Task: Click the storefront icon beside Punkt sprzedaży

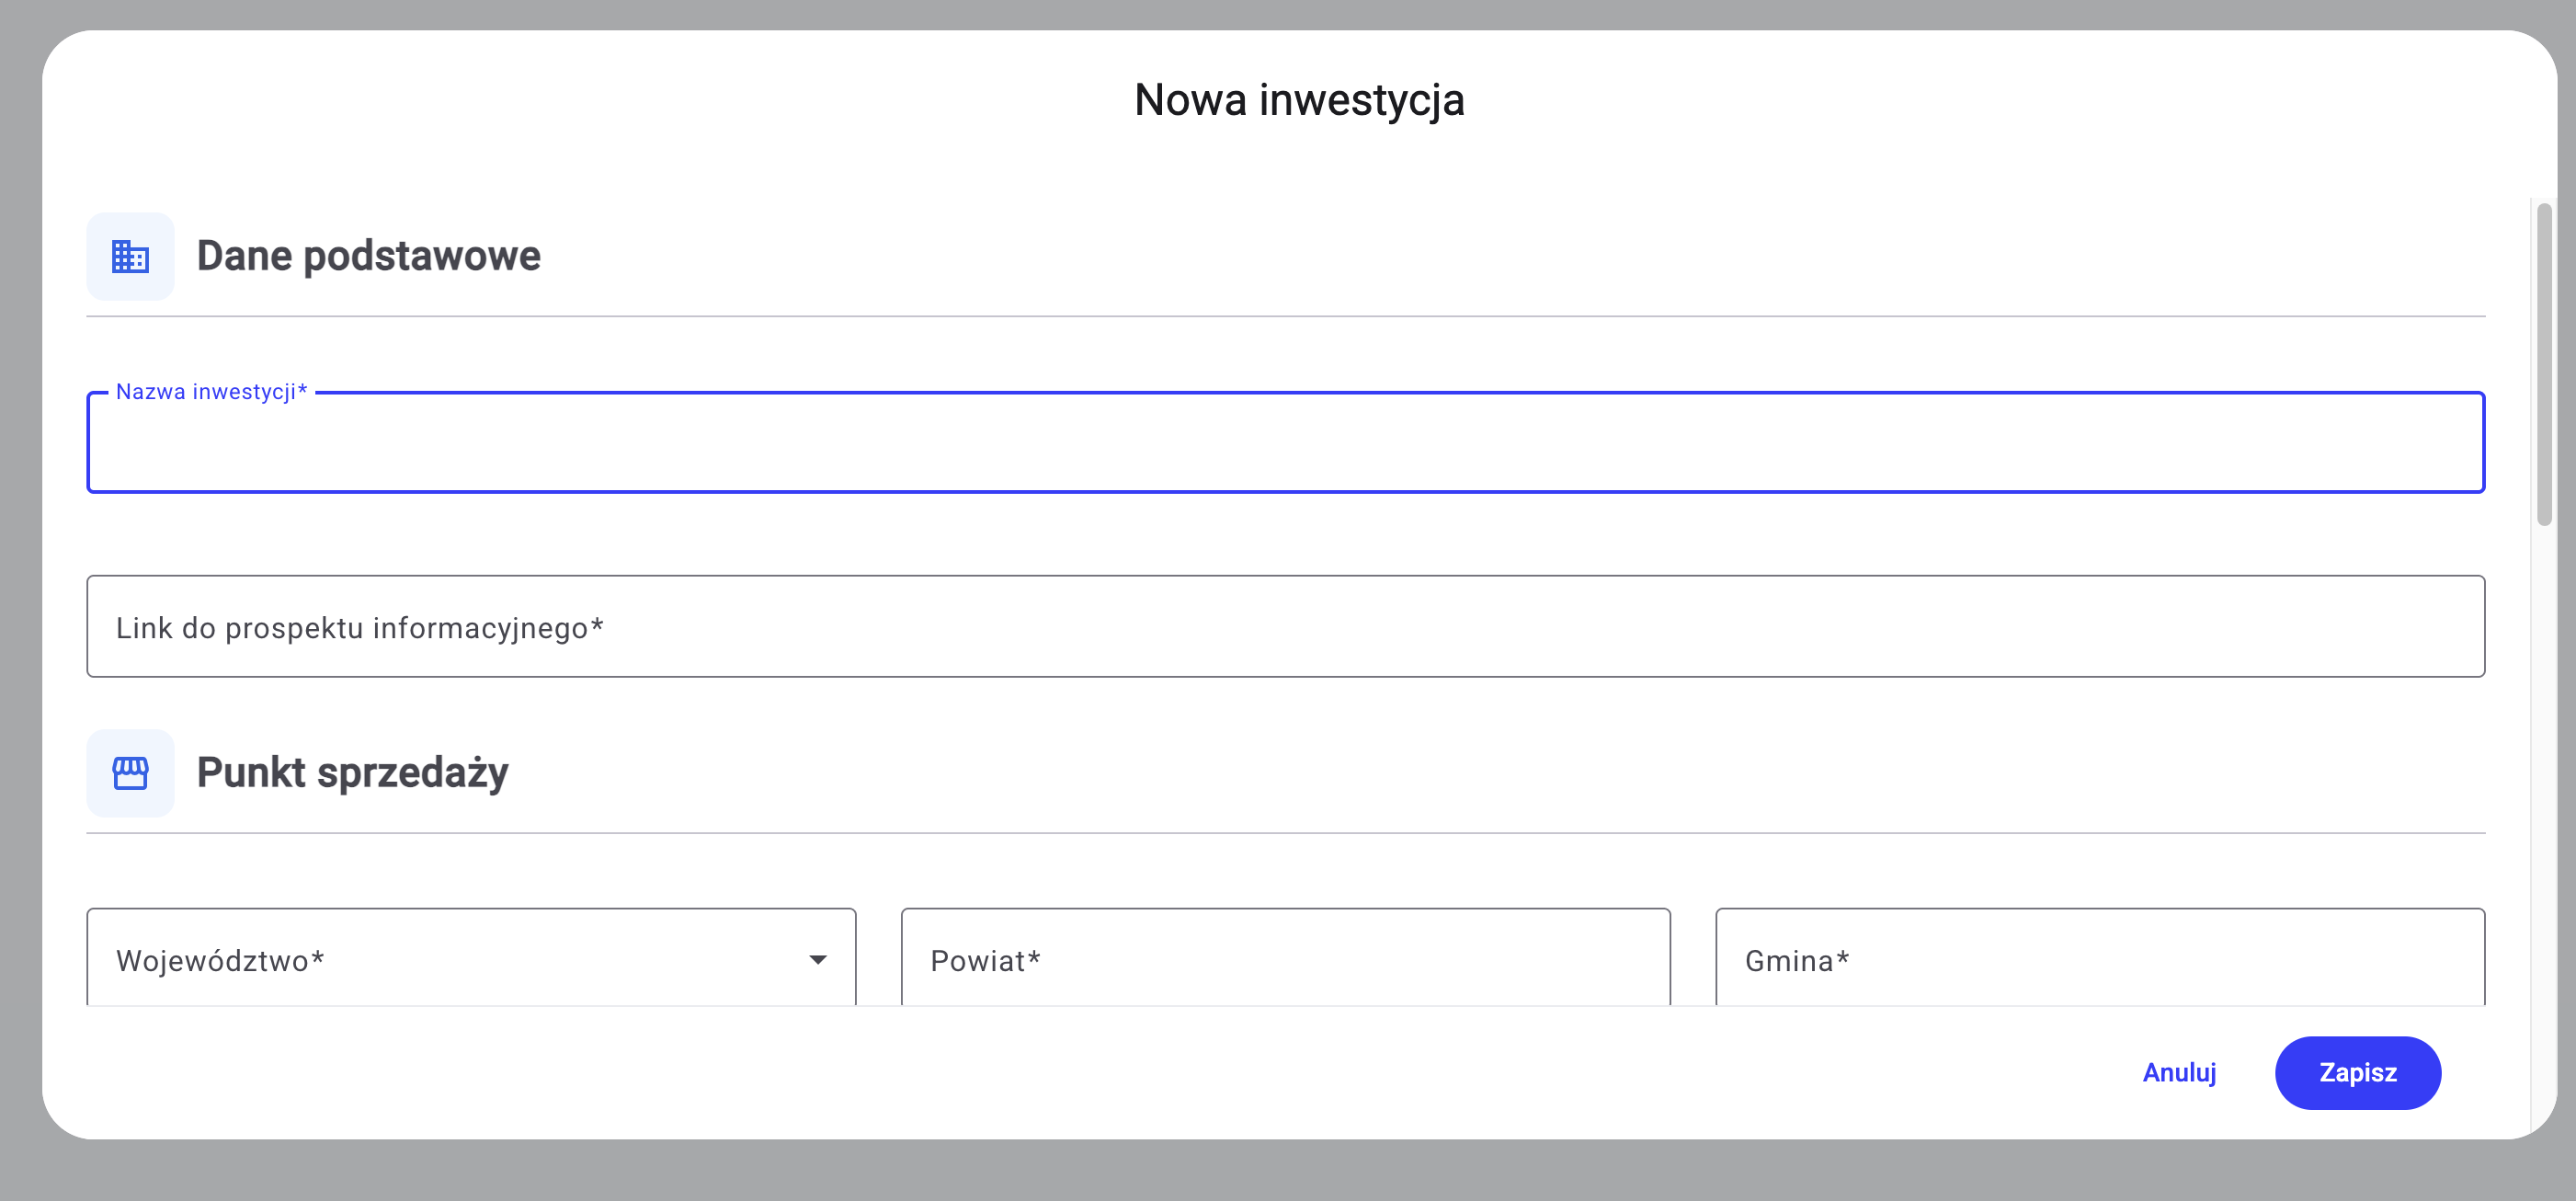Action: coord(130,772)
